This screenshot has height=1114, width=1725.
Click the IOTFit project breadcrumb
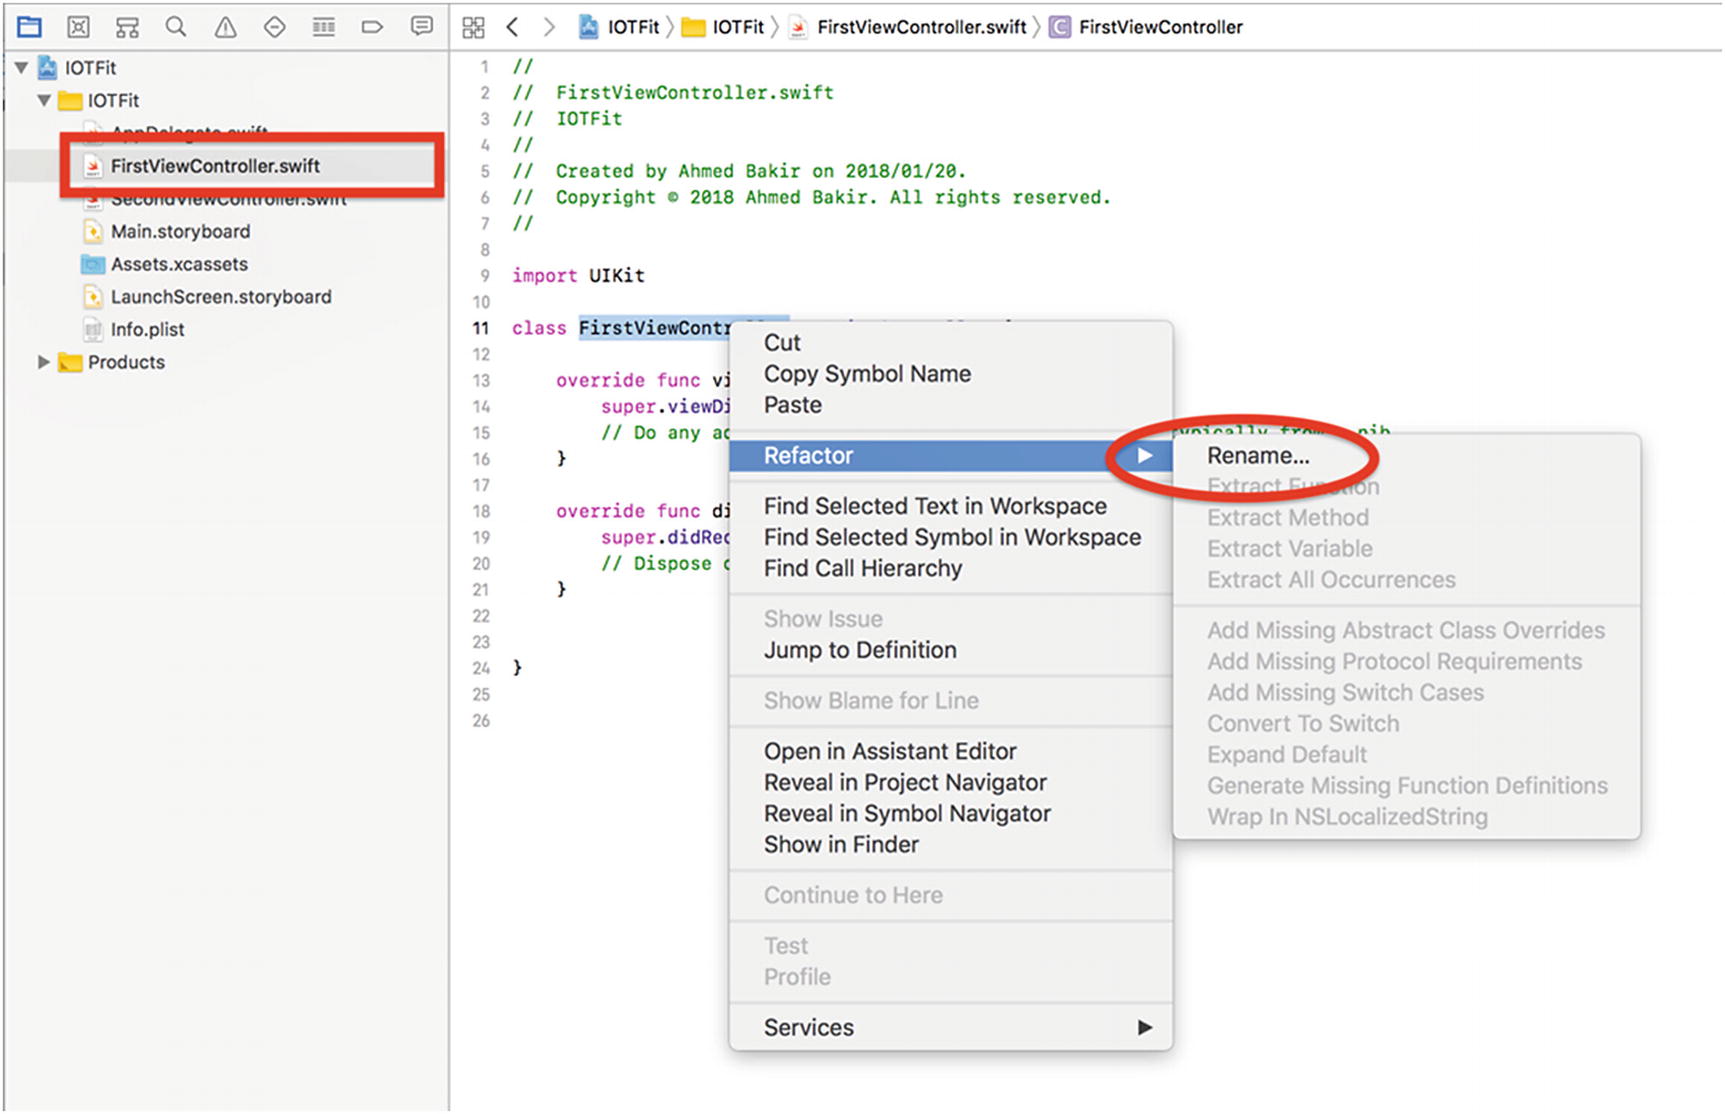(x=620, y=27)
